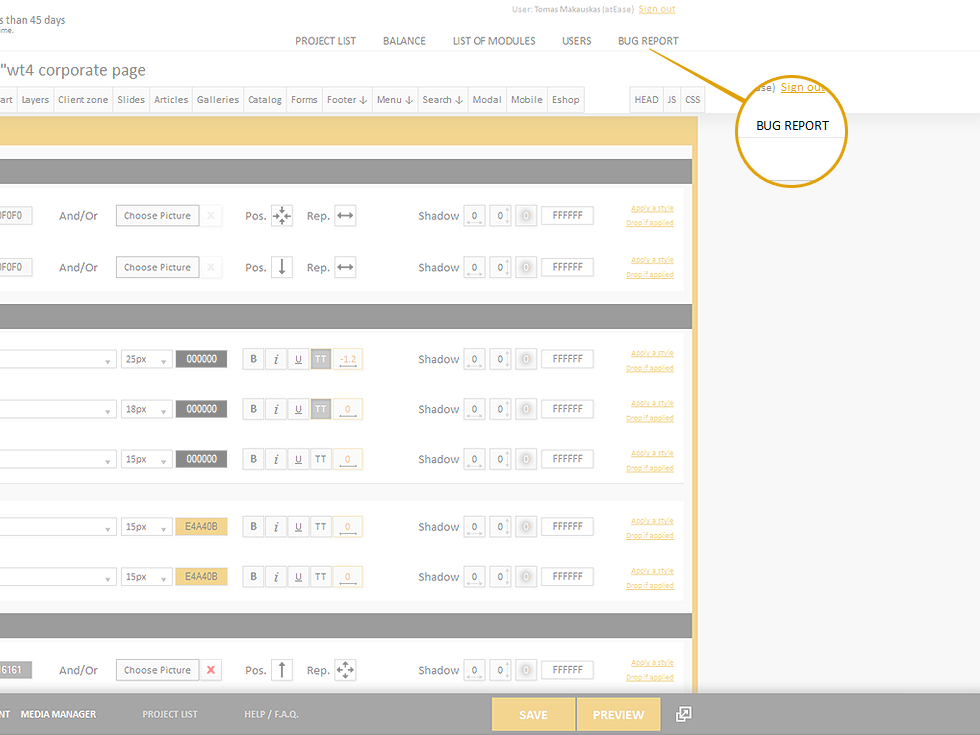The height and width of the screenshot is (735, 980).
Task: Click the letter spacing box showing -1.2
Action: click(348, 359)
